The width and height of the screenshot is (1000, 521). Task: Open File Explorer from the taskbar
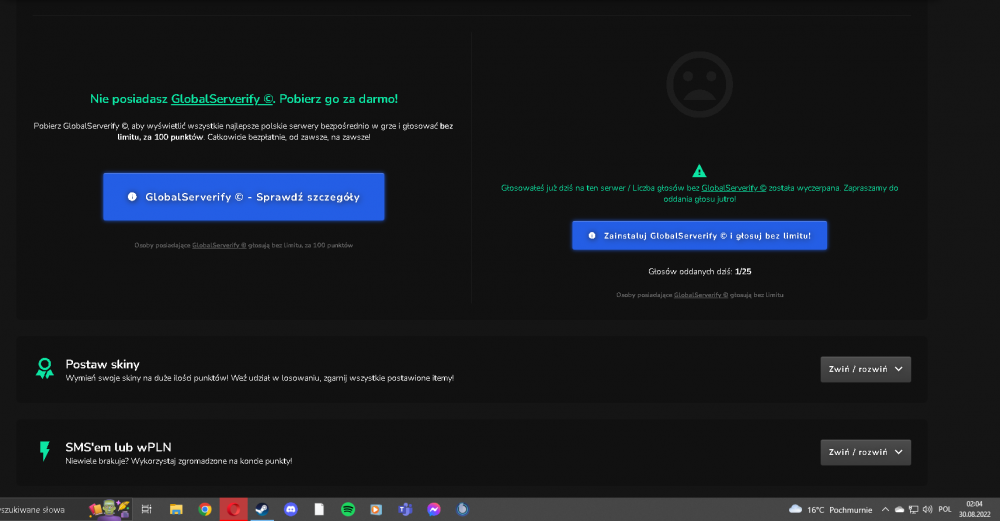tap(176, 509)
